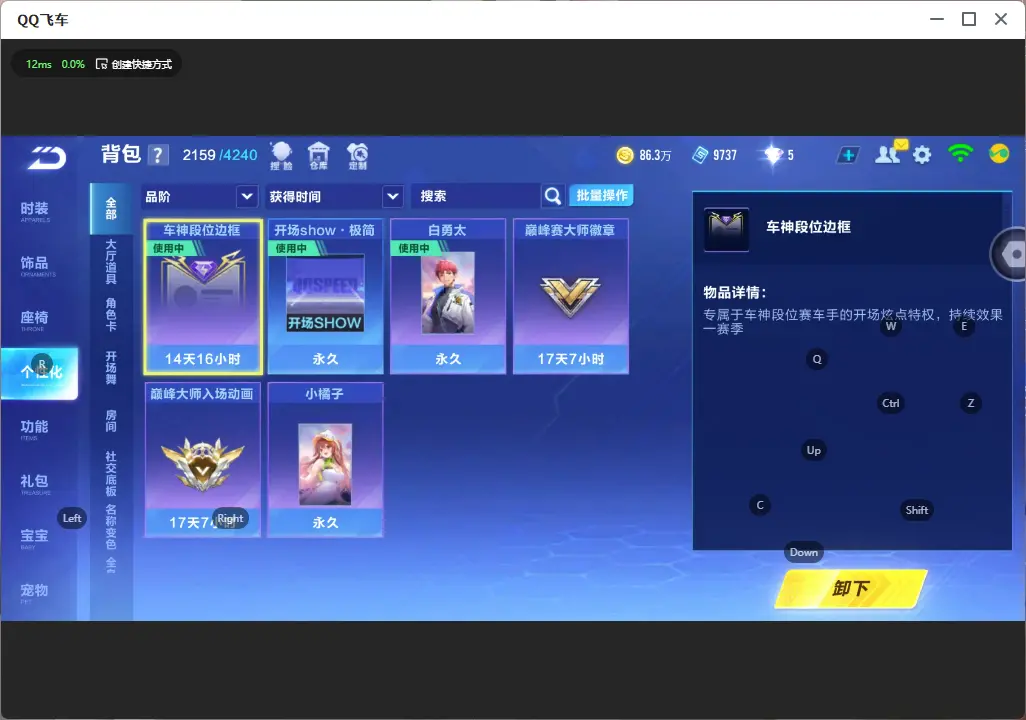Open the 品阶 grade dropdown
1026x720 pixels.
pyautogui.click(x=199, y=196)
